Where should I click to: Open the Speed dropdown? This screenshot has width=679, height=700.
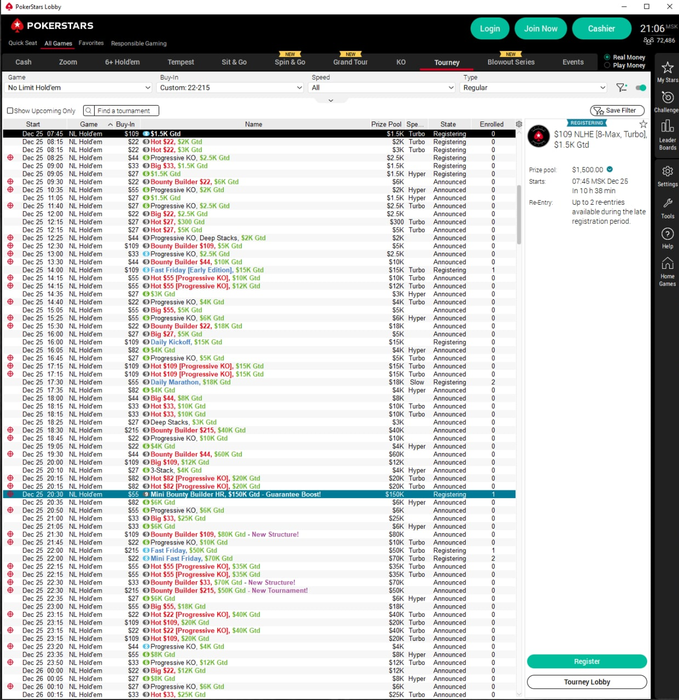click(x=382, y=88)
